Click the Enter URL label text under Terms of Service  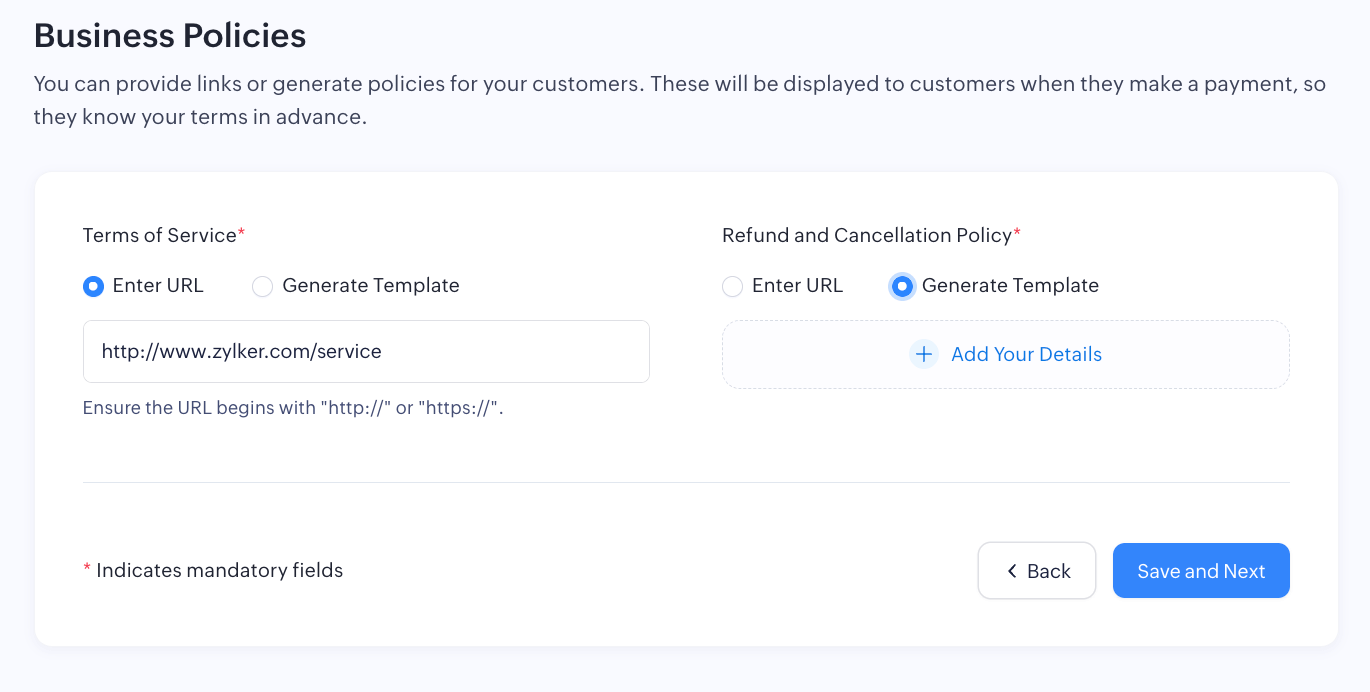[158, 286]
